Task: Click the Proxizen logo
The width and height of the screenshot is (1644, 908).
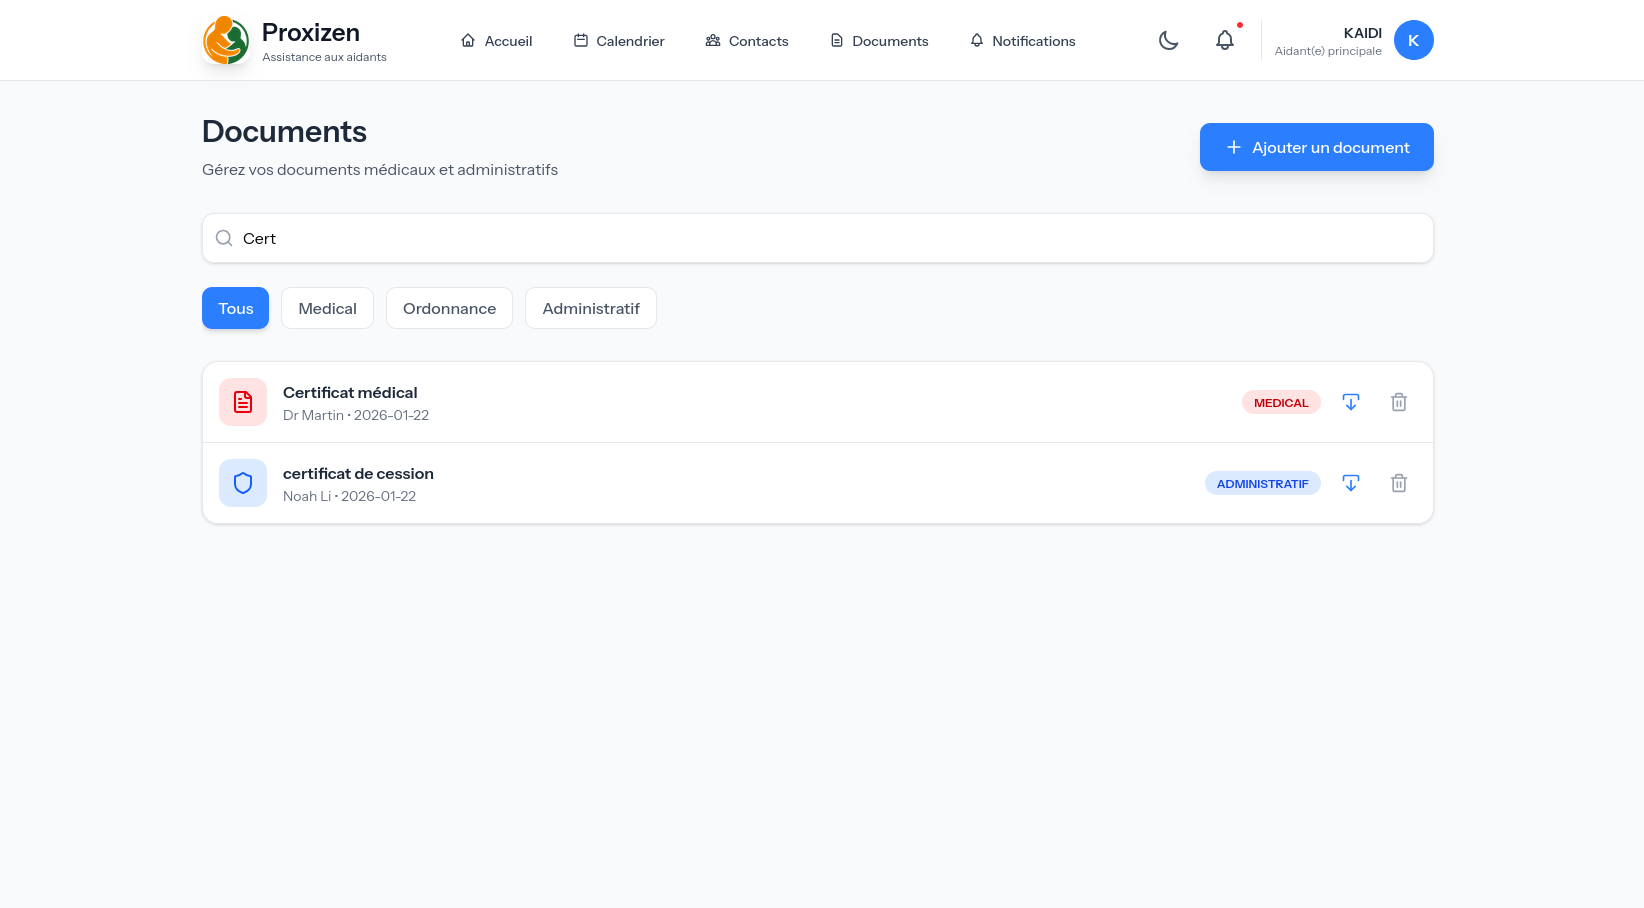Action: click(226, 41)
